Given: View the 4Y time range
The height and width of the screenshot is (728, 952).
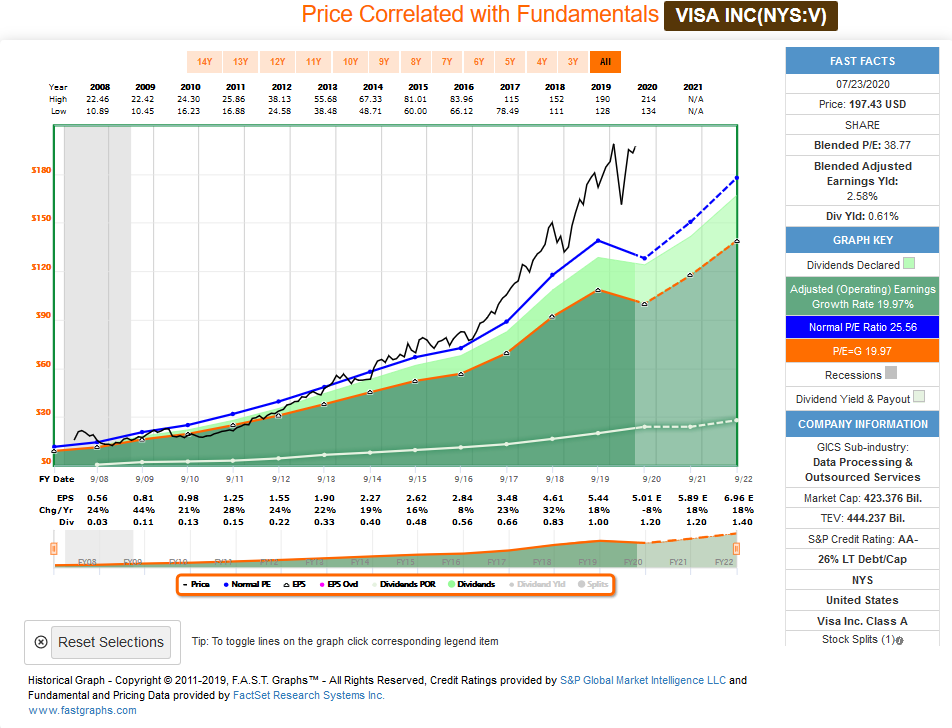Looking at the screenshot, I should tap(542, 62).
